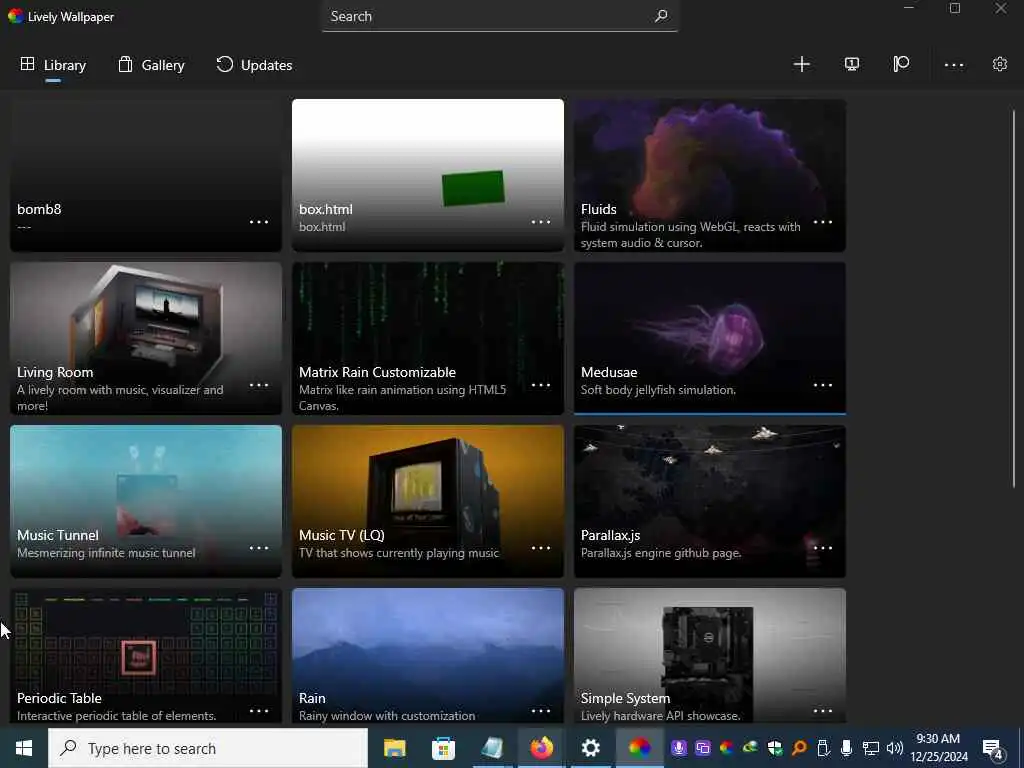Select the Music TV (LQ) thumbnail
The height and width of the screenshot is (768, 1024).
coord(428,501)
